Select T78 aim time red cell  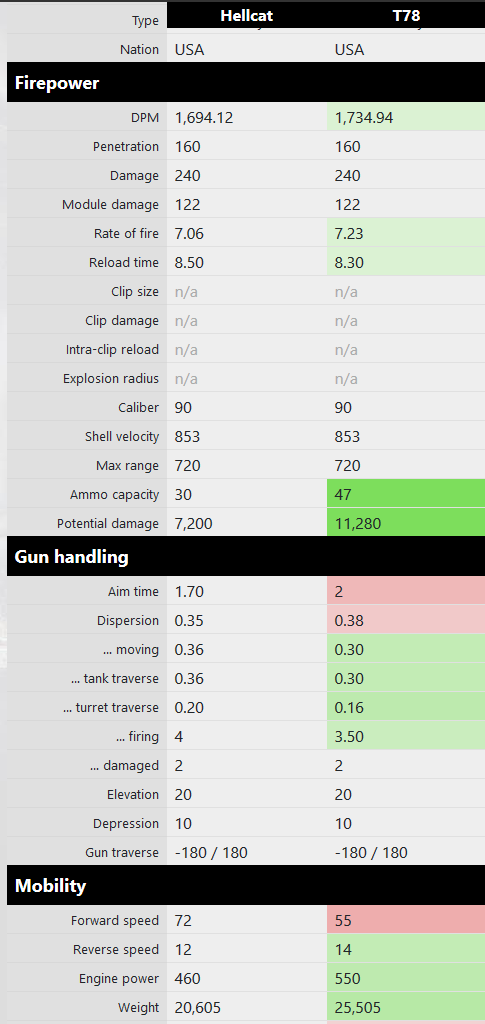(x=406, y=592)
